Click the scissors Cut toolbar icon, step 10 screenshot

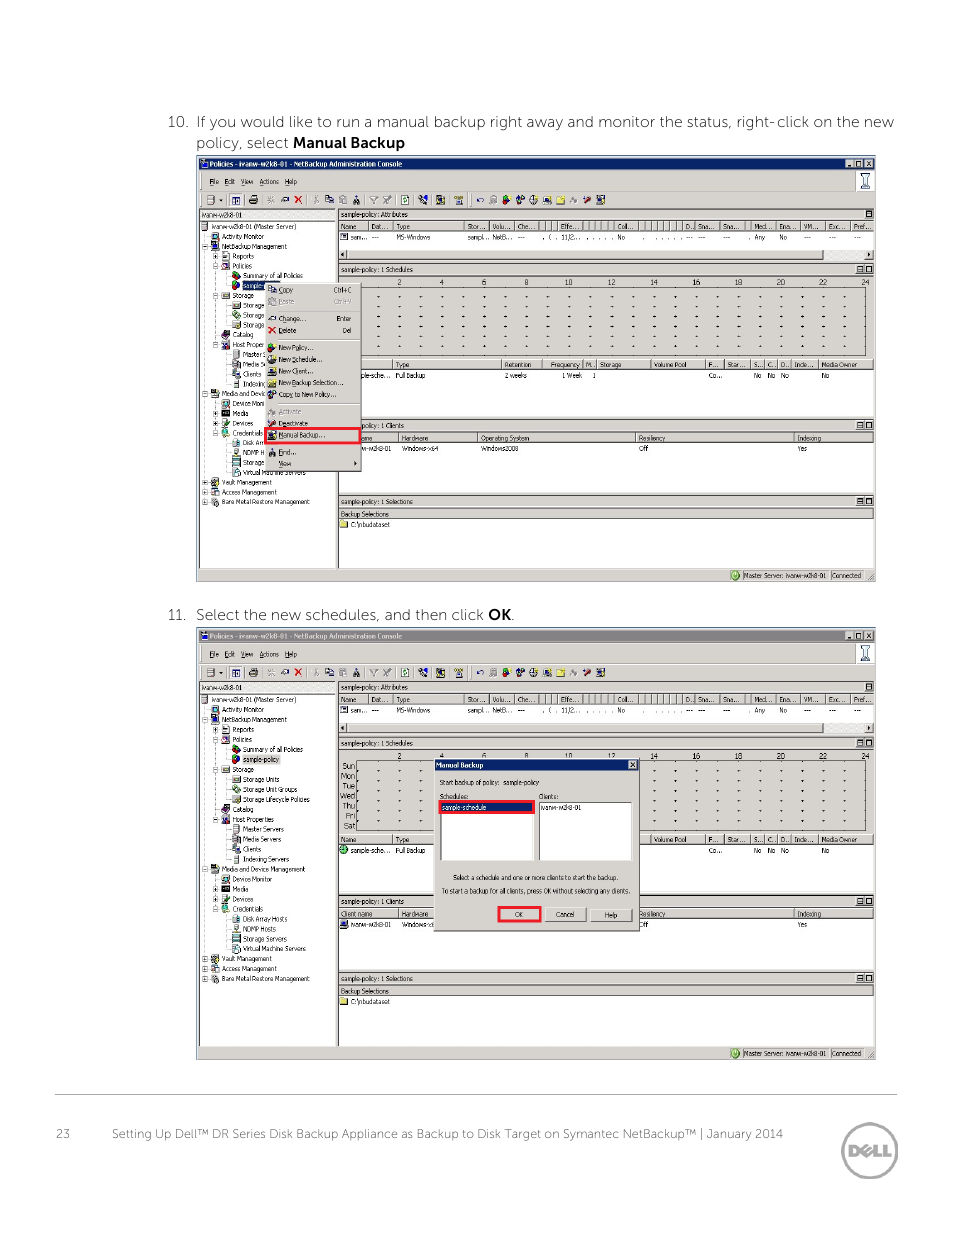pos(317,200)
